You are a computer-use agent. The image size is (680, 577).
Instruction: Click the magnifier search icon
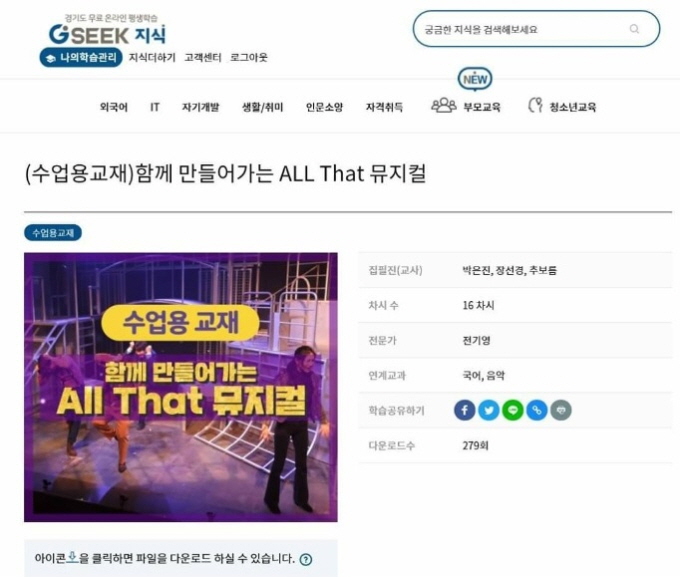click(634, 29)
